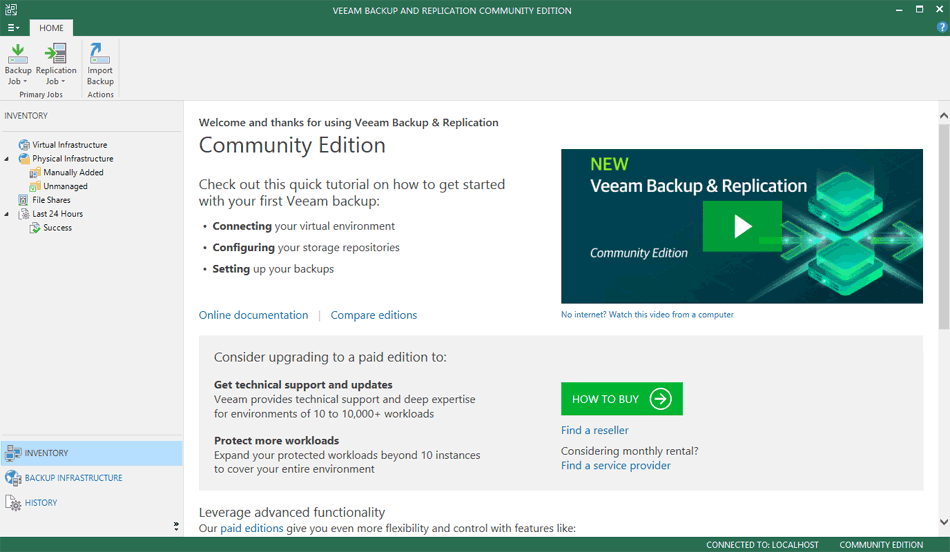Open navigation pane options chevron
950x552 pixels.
(176, 526)
